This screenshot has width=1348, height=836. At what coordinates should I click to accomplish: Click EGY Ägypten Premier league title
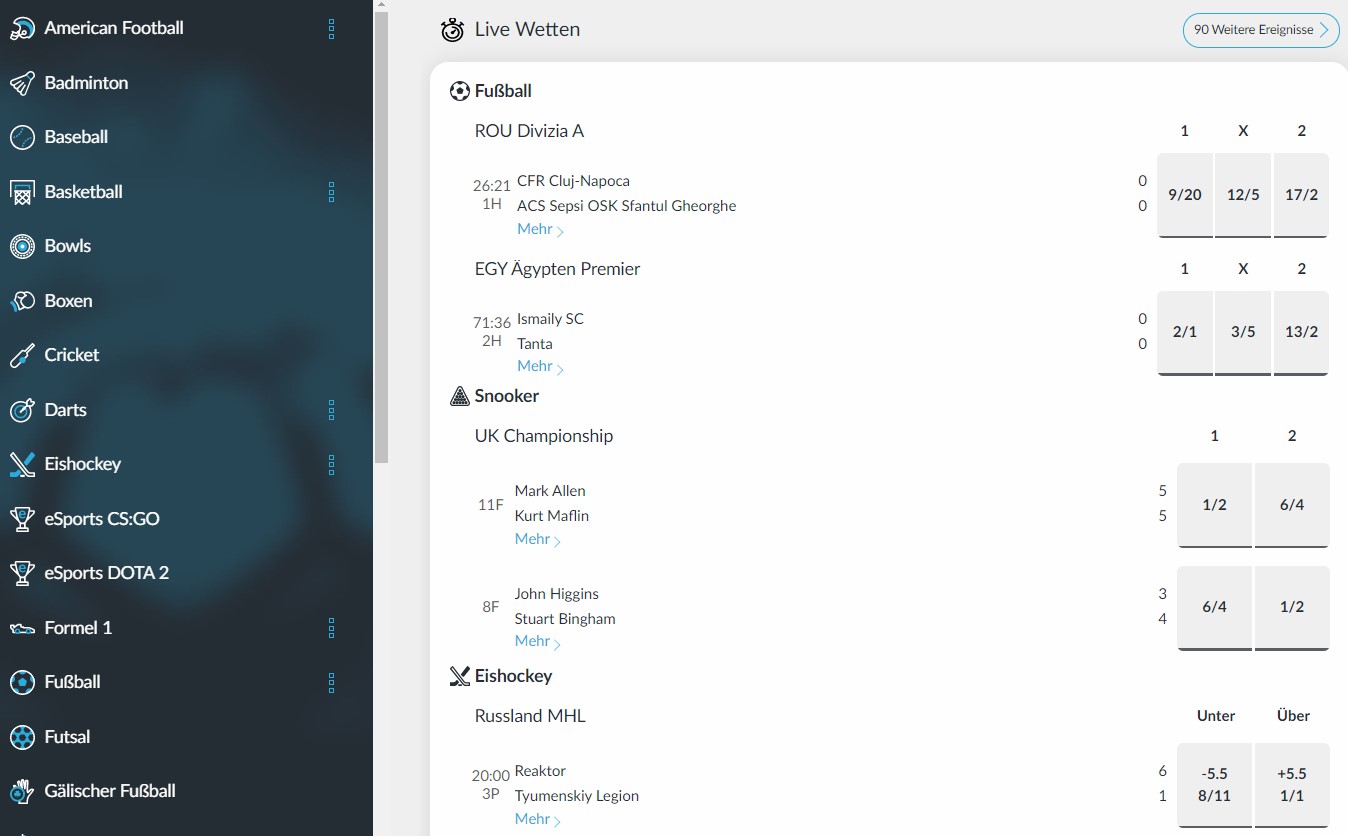pyautogui.click(x=557, y=269)
